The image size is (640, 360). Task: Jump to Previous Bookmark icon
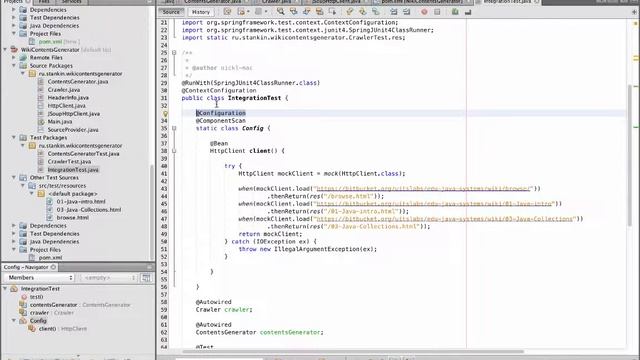(349, 12)
